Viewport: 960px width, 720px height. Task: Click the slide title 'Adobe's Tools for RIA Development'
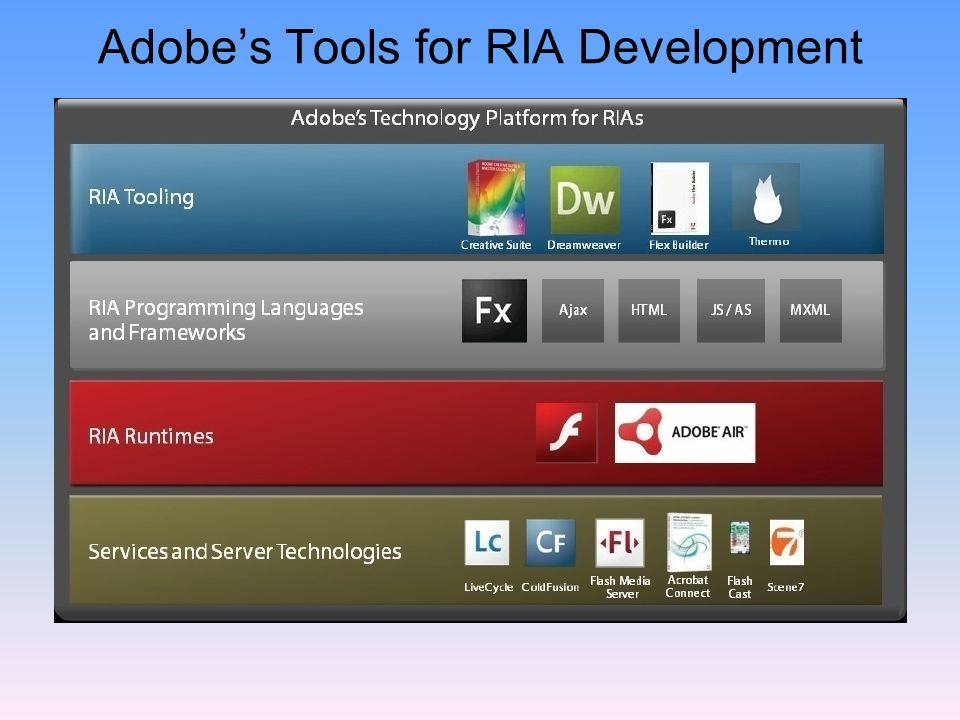[x=480, y=47]
